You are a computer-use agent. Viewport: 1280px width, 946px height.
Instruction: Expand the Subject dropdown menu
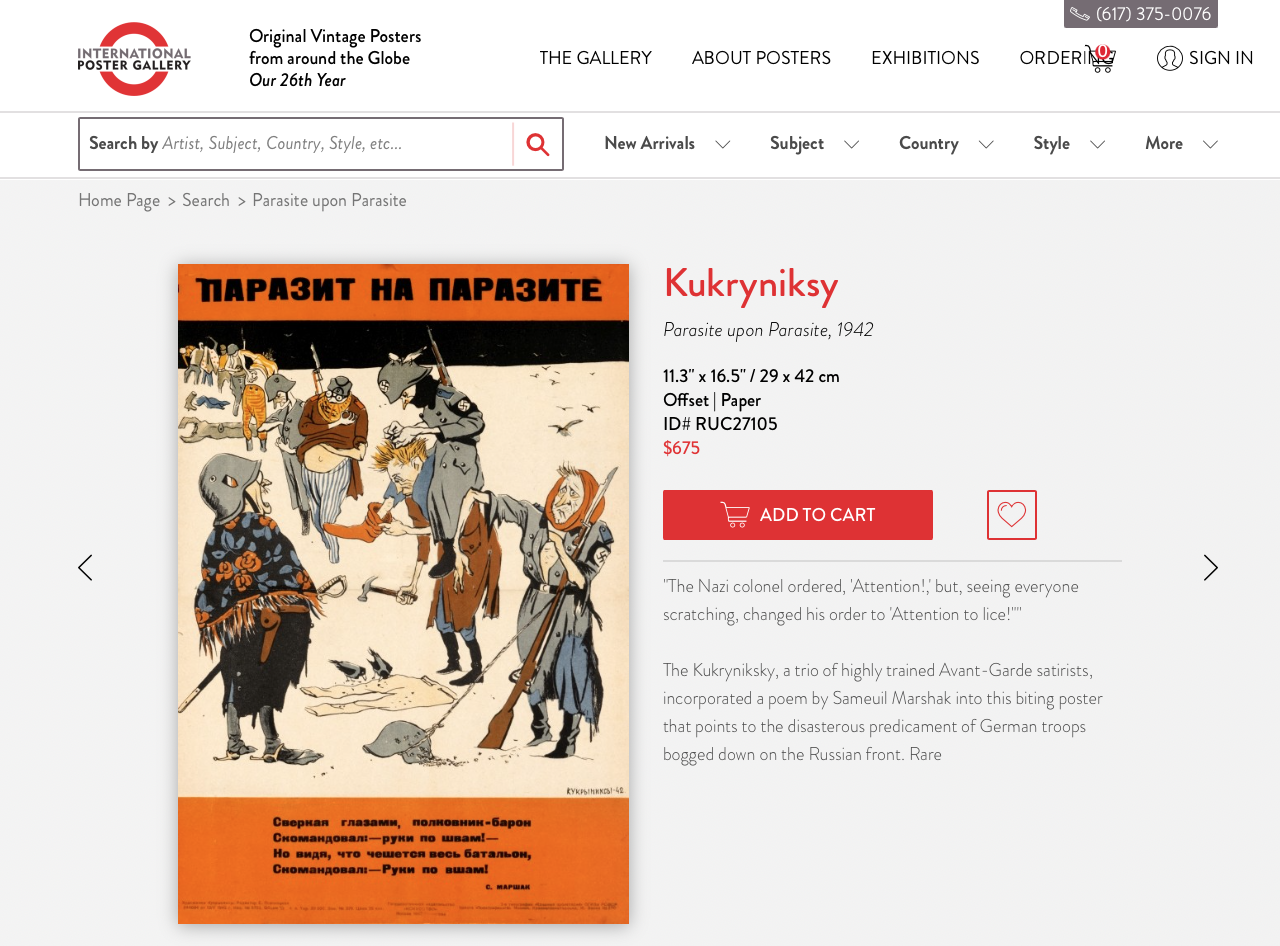coord(814,144)
